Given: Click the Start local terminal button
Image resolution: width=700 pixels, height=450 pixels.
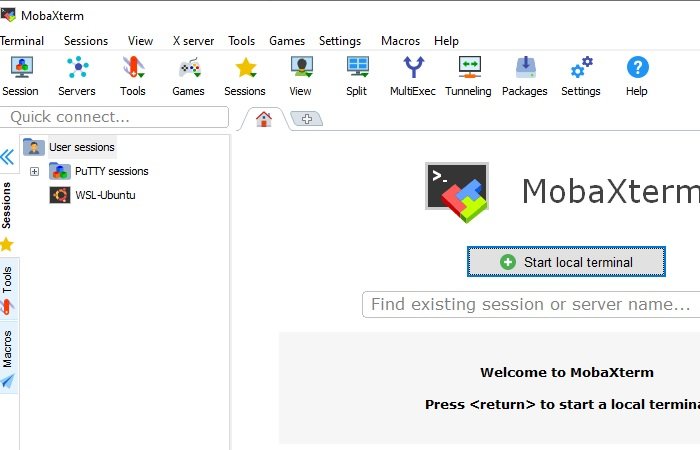Looking at the screenshot, I should click(x=567, y=262).
